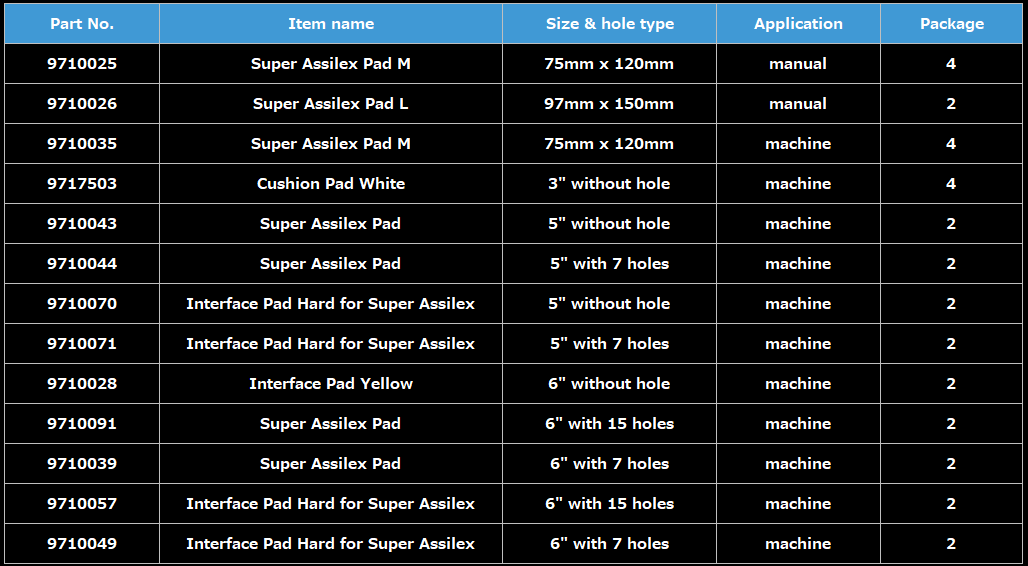Click the Super Assilex Pad L item name
The width and height of the screenshot is (1028, 566).
[x=331, y=104]
